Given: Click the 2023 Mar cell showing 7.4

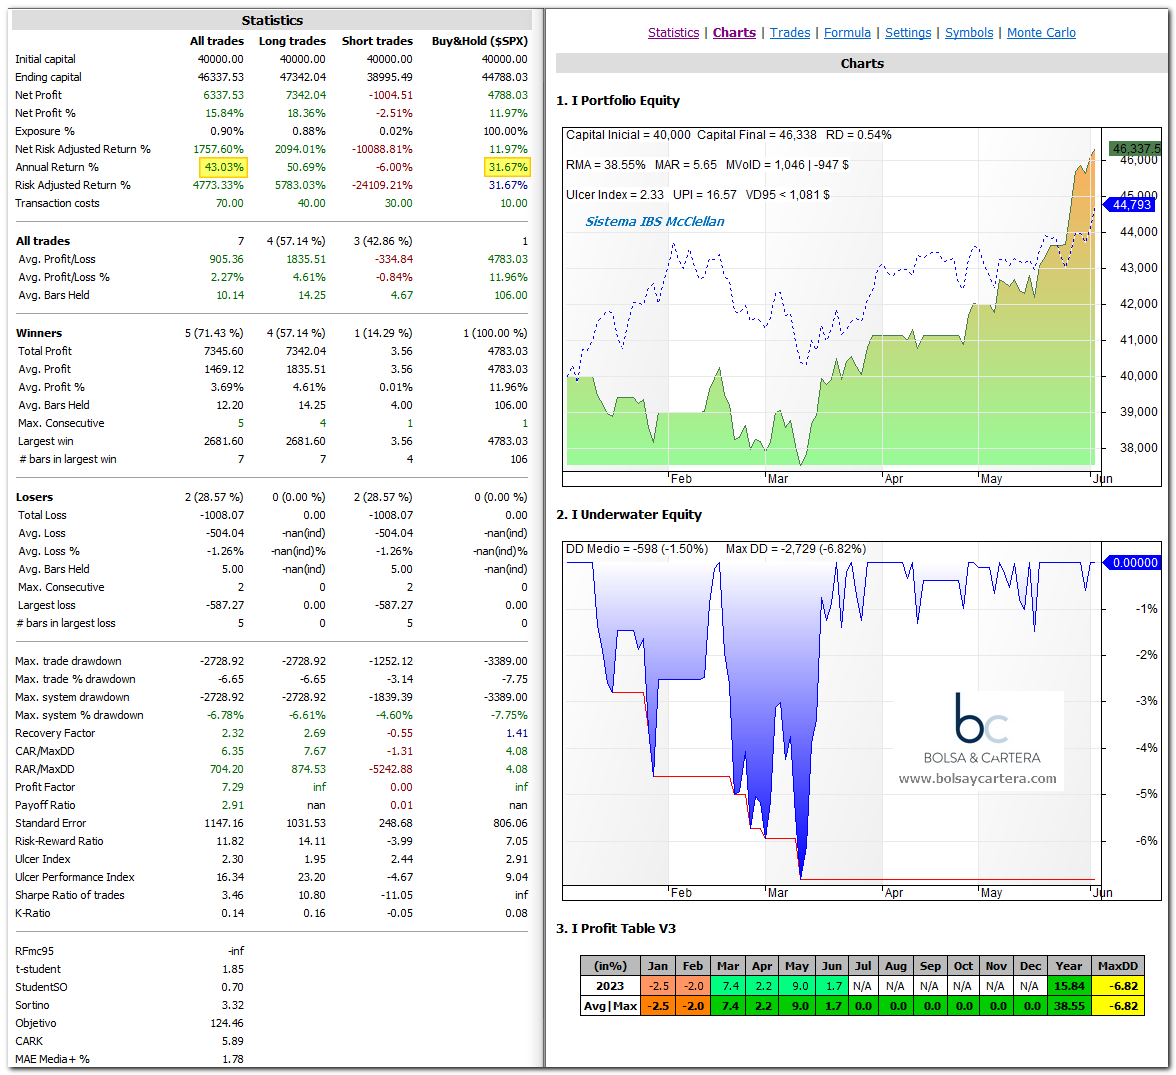Looking at the screenshot, I should click(x=728, y=986).
